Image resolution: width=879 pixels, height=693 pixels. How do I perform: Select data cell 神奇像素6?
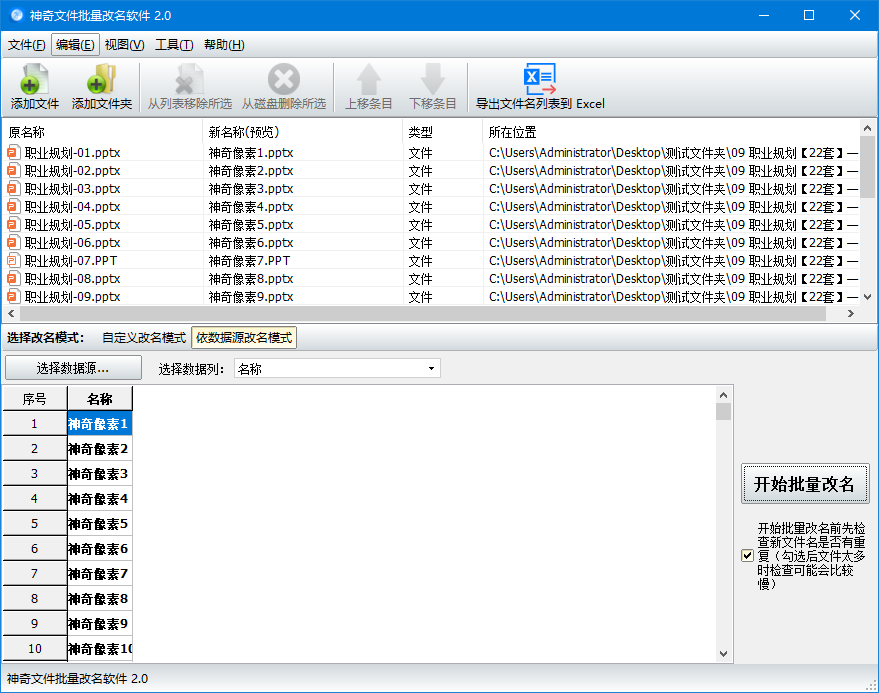pos(100,548)
